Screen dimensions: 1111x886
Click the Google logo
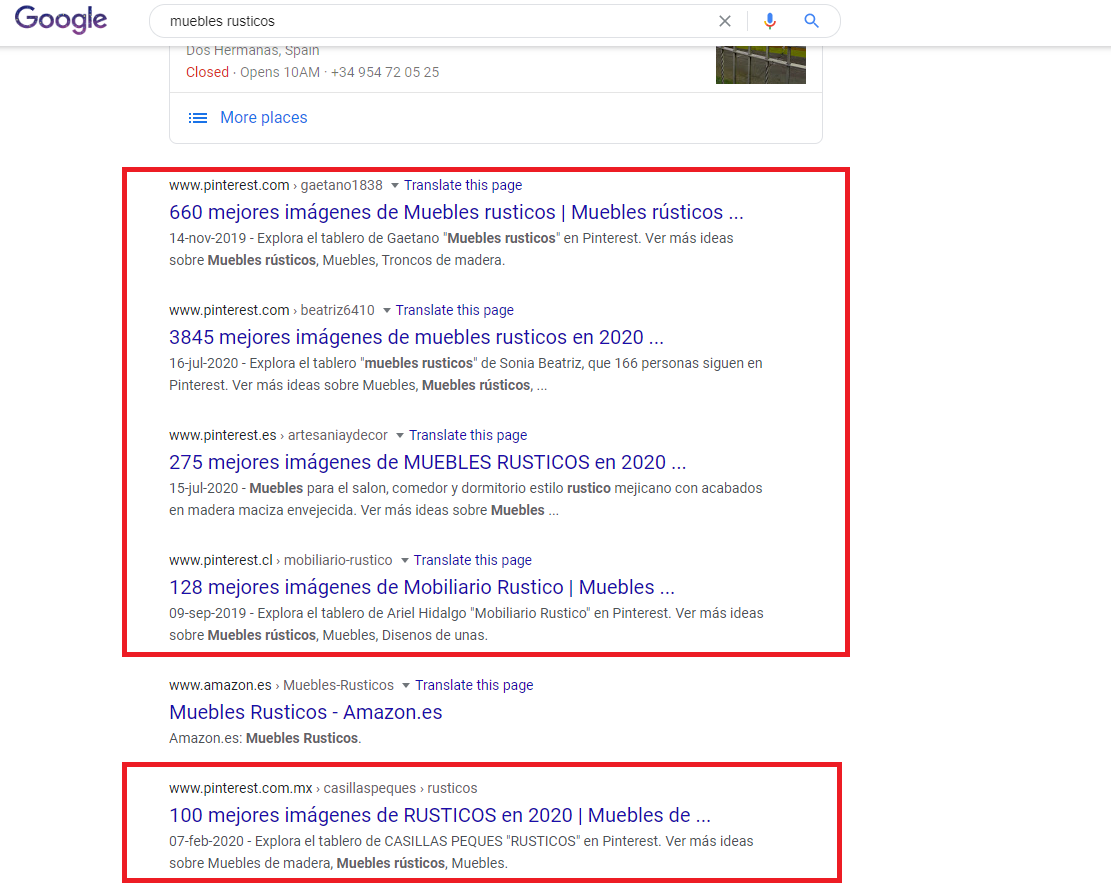click(61, 19)
